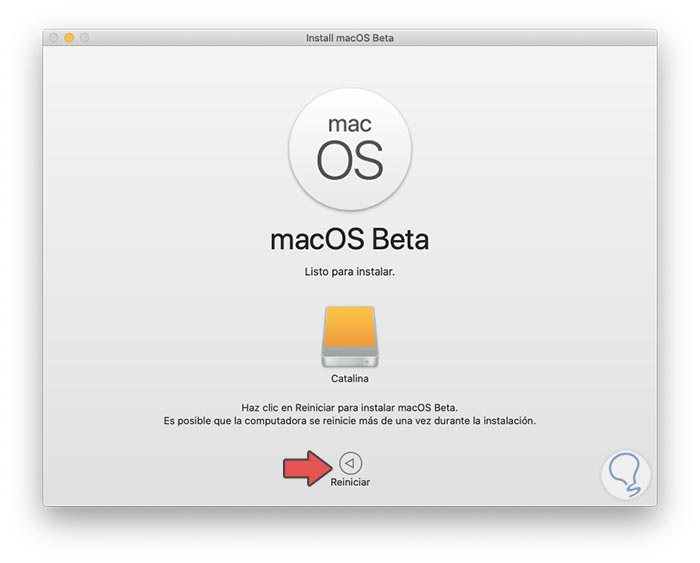
Task: Click the 'macOS Beta' heading
Action: (x=350, y=240)
